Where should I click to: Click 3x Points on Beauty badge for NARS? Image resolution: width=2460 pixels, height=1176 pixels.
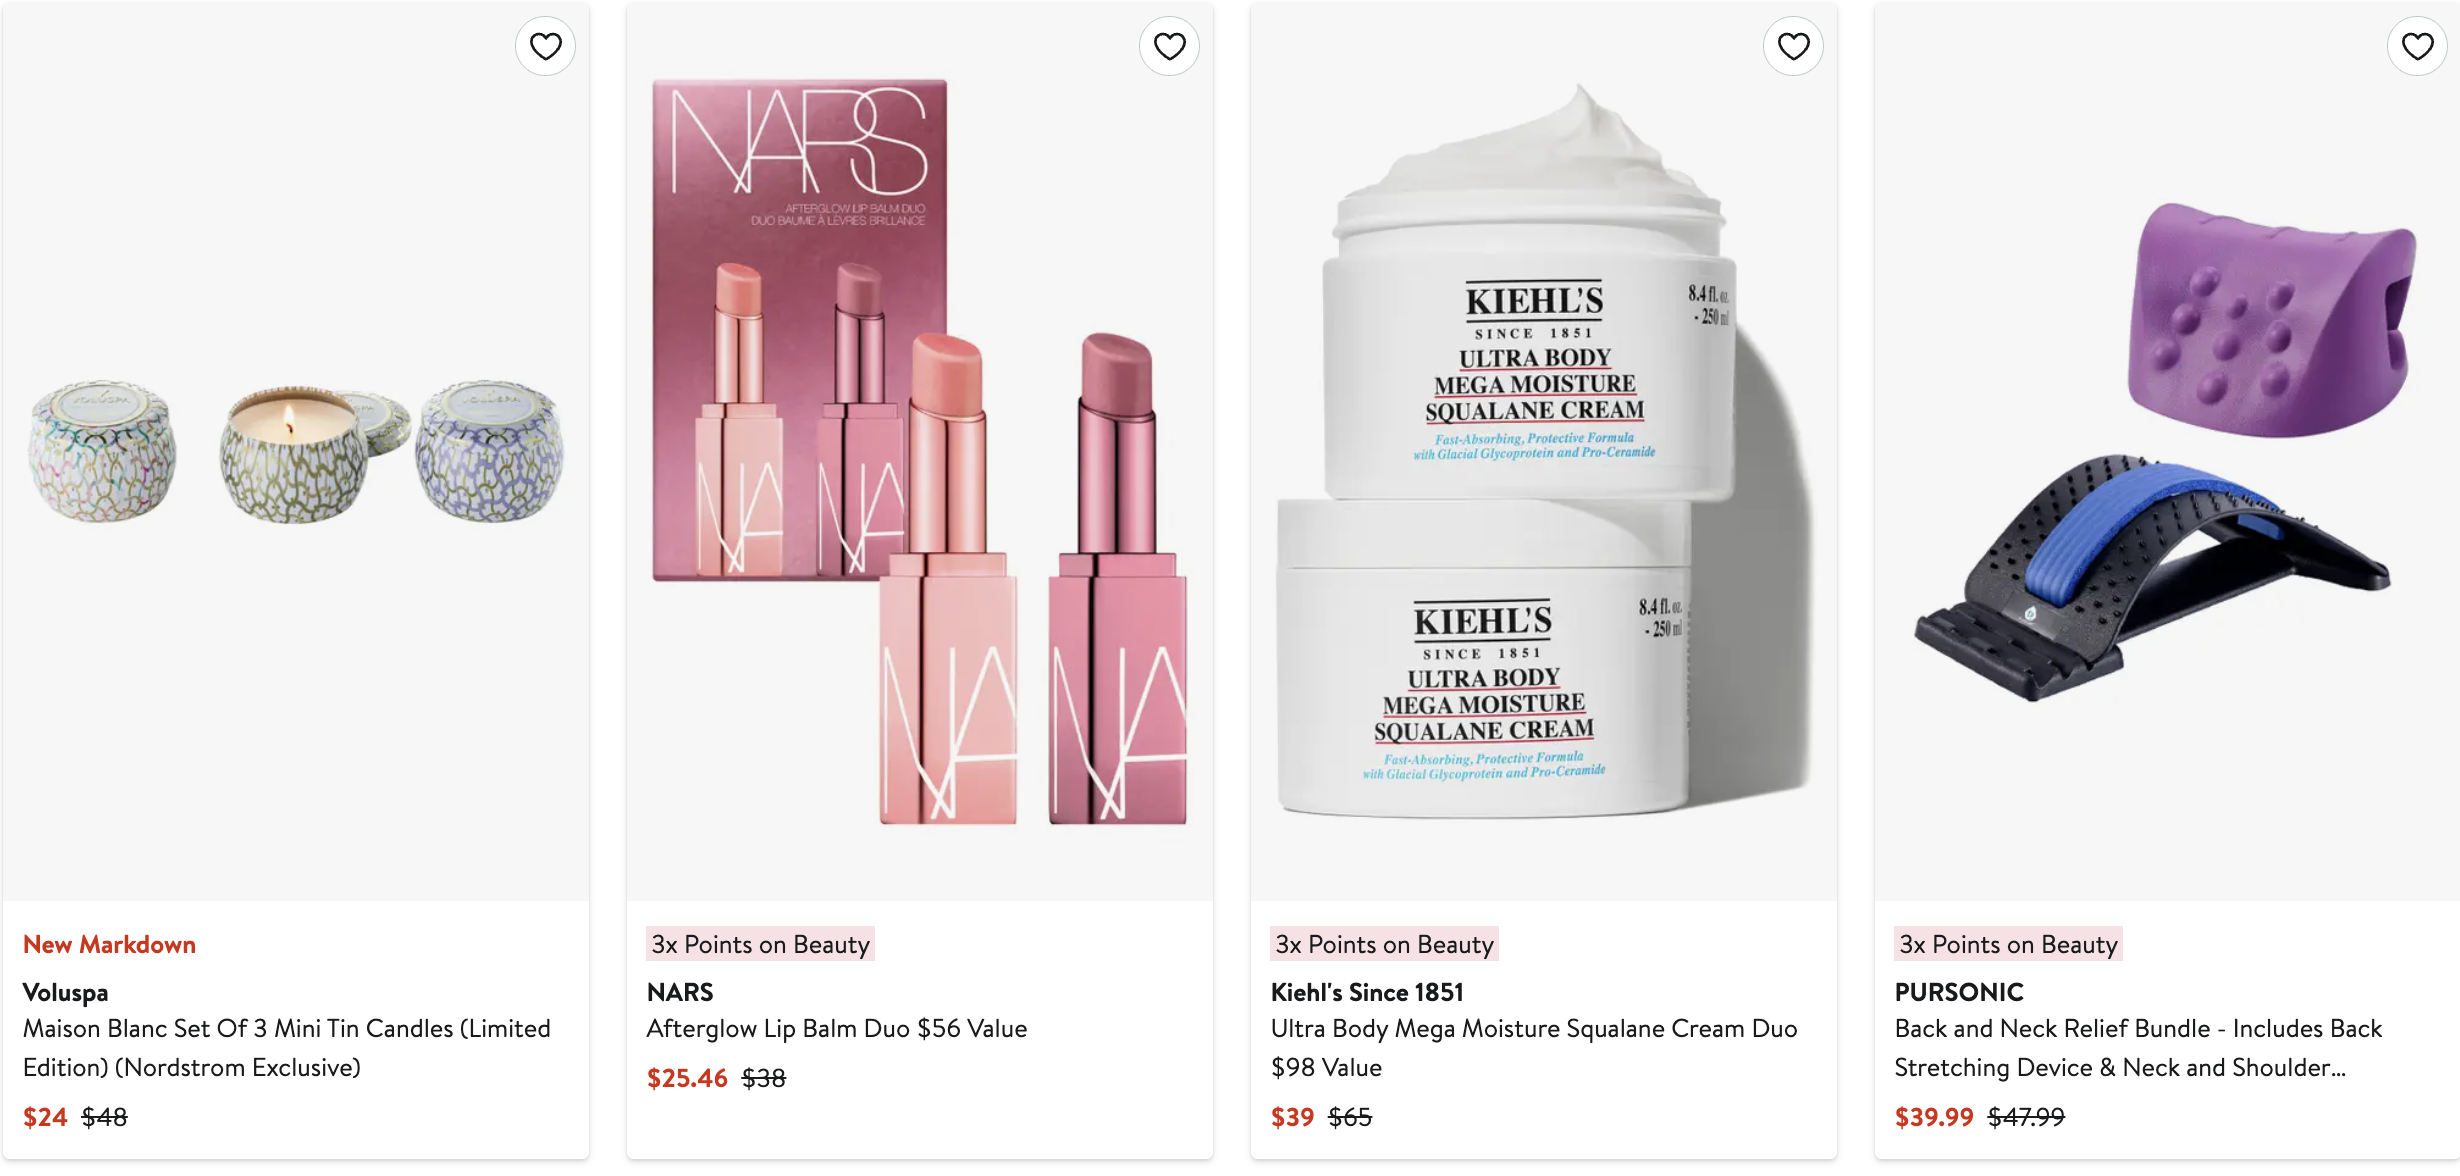(760, 944)
